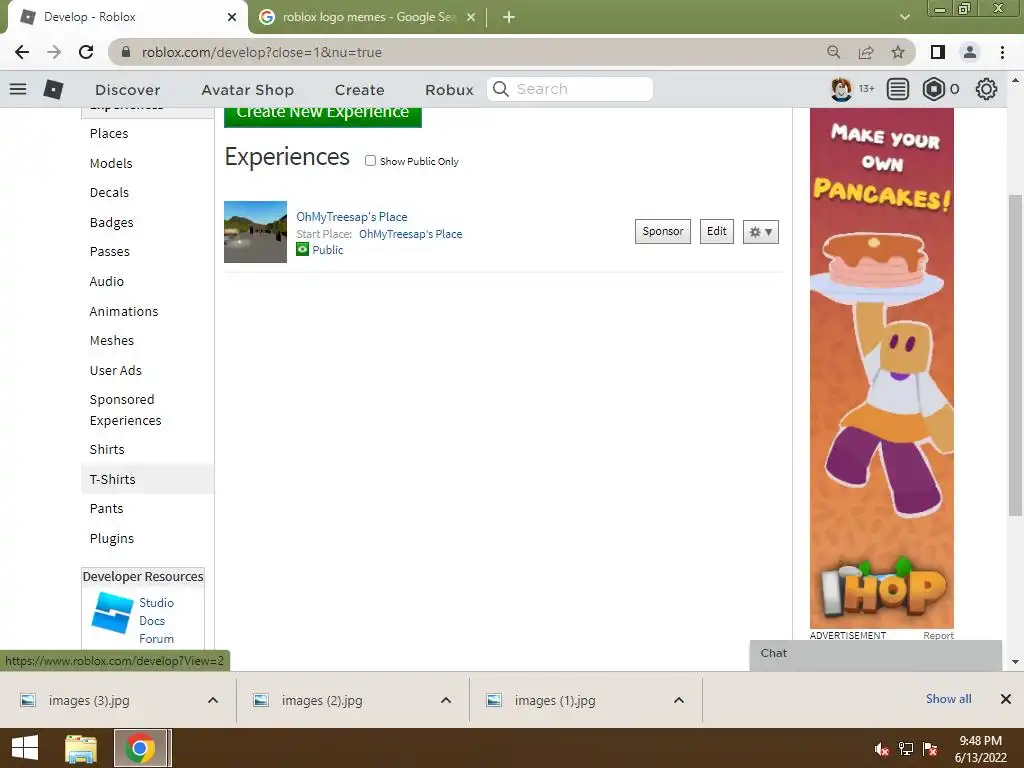Screen dimensions: 1024x768
Task: Open the settings gear in Roblox header
Action: (x=986, y=89)
